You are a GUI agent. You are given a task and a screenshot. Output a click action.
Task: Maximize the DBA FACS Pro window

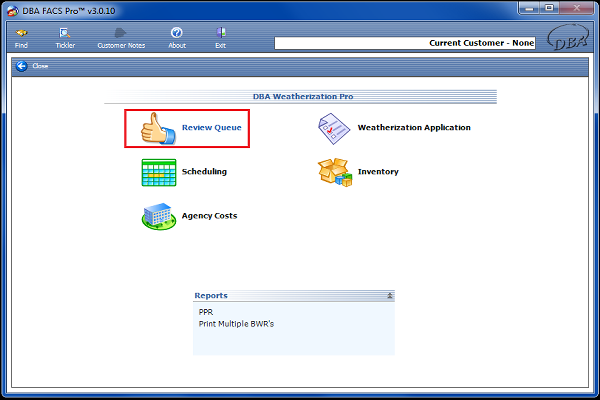coord(549,8)
